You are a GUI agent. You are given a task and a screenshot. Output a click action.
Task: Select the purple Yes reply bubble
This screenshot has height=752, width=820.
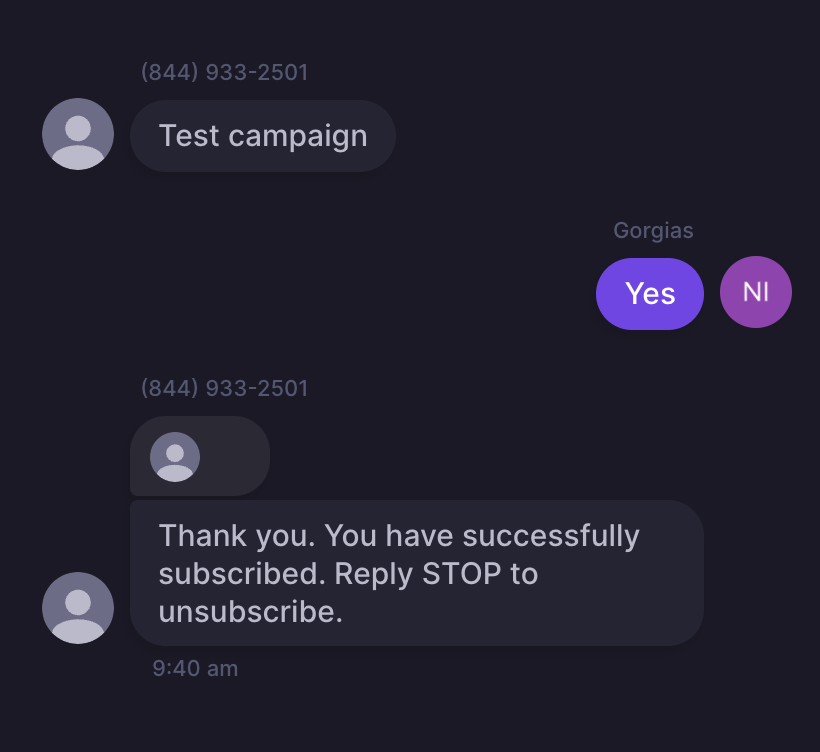(x=650, y=293)
